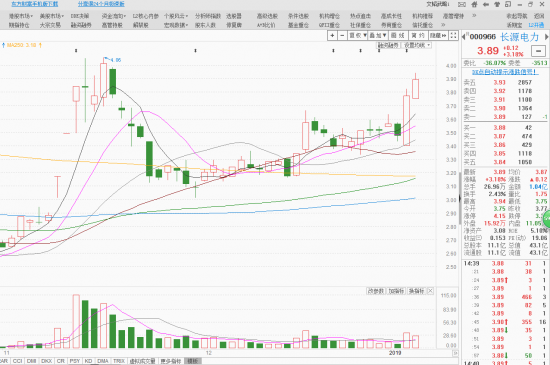This screenshot has height=365, width=550.
Task: Expand the 设置均线 moving-average dropdown
Action: 417,45
